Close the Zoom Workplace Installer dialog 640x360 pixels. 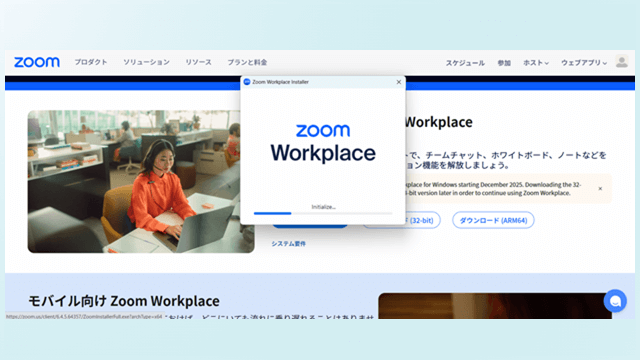pos(399,82)
